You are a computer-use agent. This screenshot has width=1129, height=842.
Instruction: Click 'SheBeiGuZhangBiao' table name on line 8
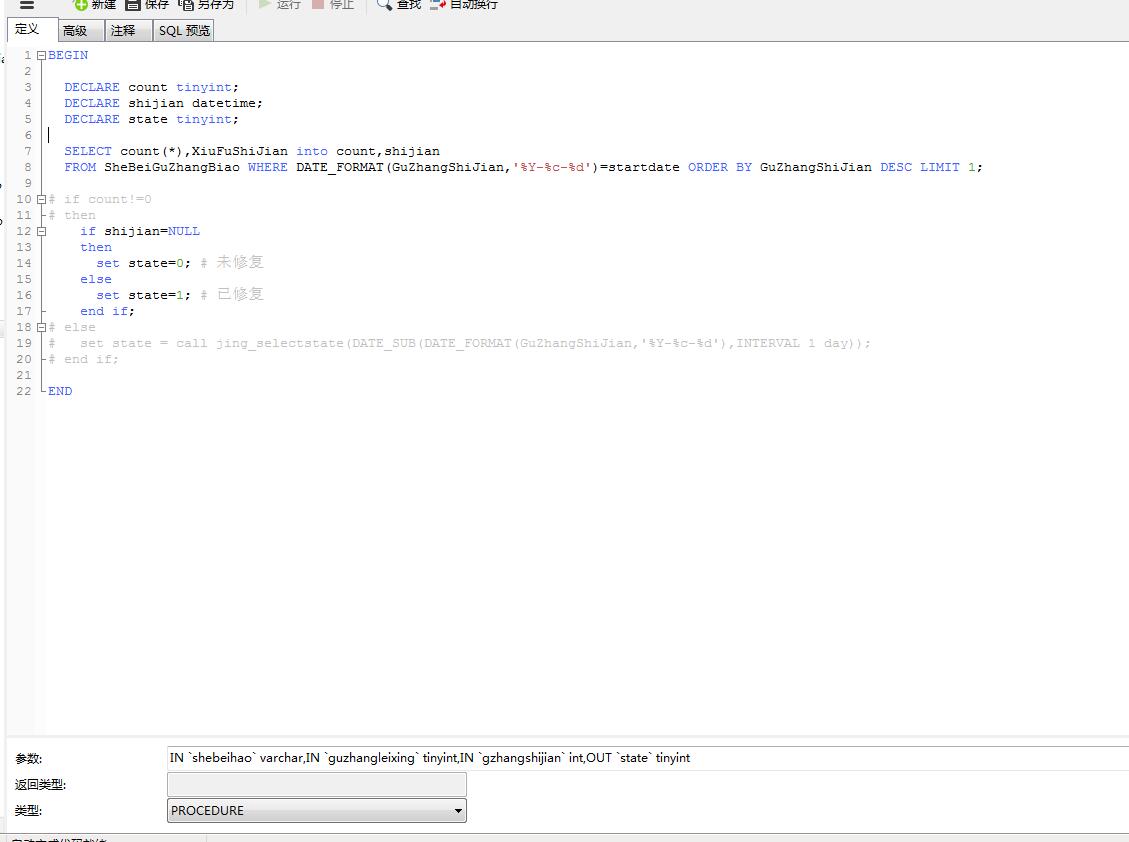coord(171,167)
